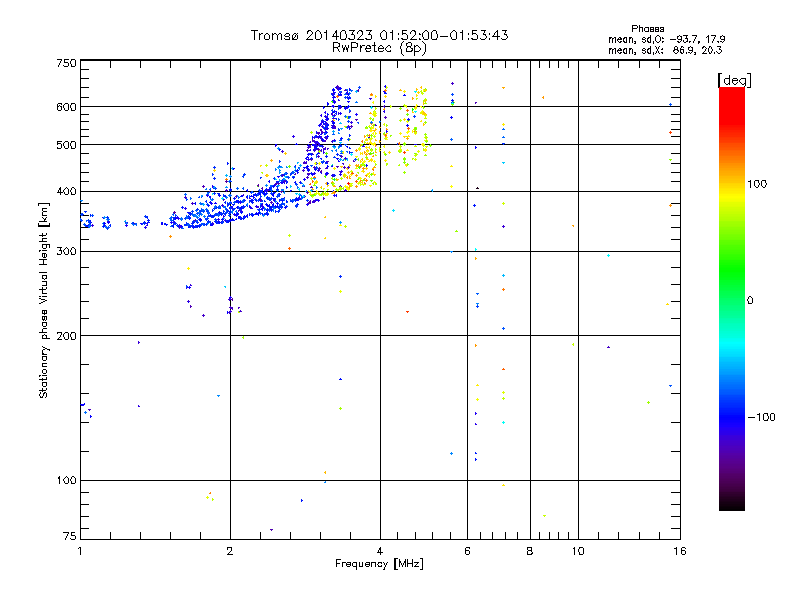Click the 'Phases' header text

click(x=647, y=29)
